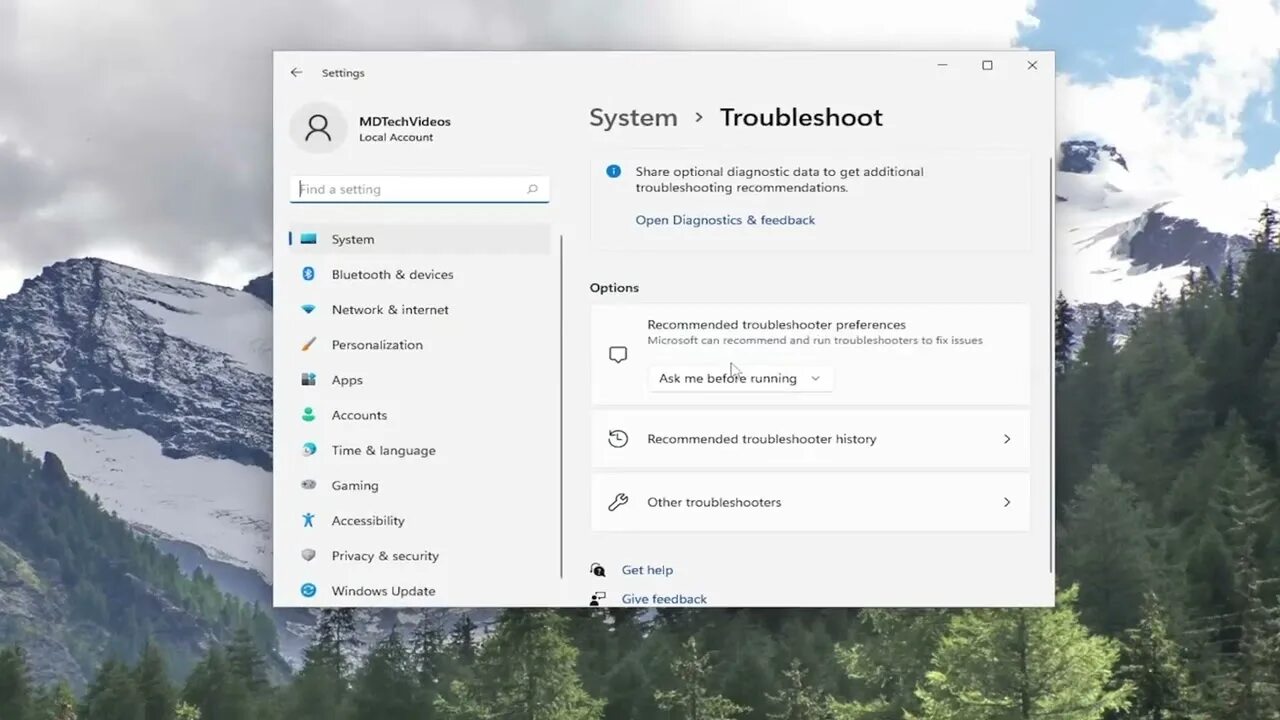This screenshot has width=1280, height=720.
Task: Click the blue info icon by diagnostic message
Action: [614, 172]
